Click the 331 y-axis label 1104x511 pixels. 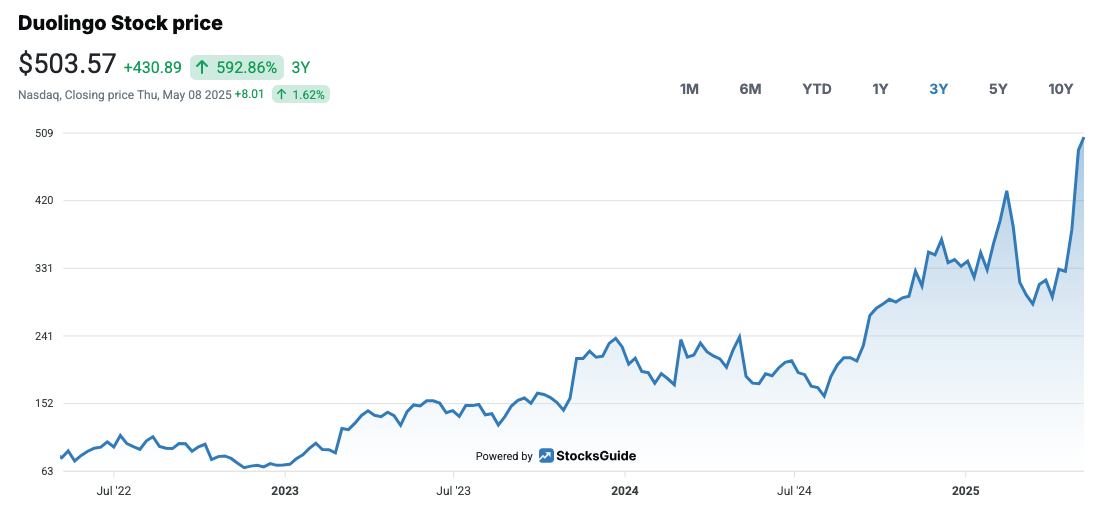[46, 268]
